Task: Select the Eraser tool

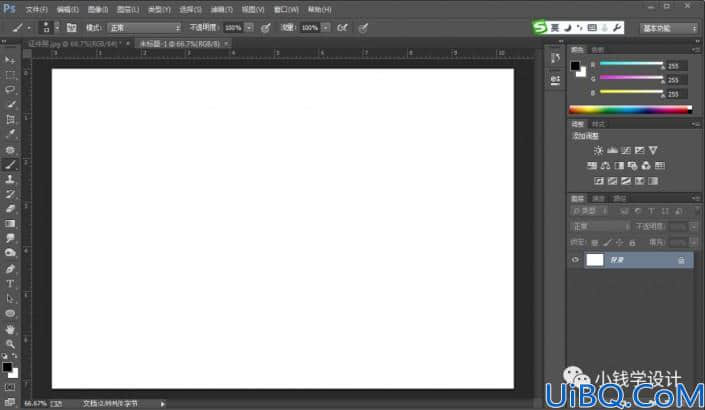Action: (10, 209)
